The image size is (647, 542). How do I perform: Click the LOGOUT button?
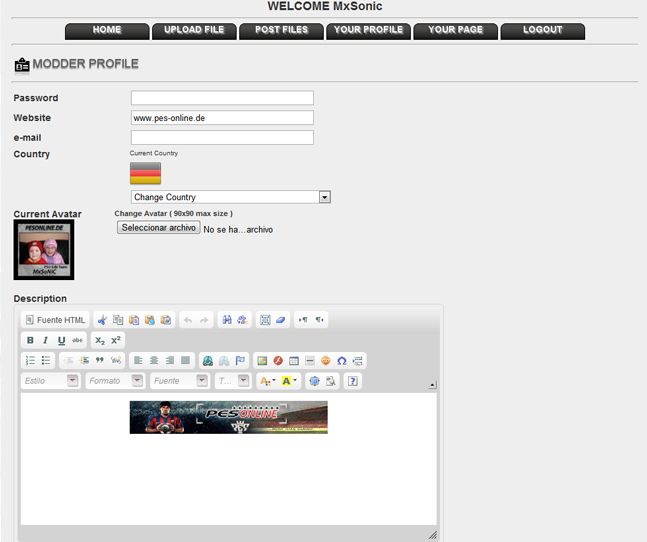(542, 30)
